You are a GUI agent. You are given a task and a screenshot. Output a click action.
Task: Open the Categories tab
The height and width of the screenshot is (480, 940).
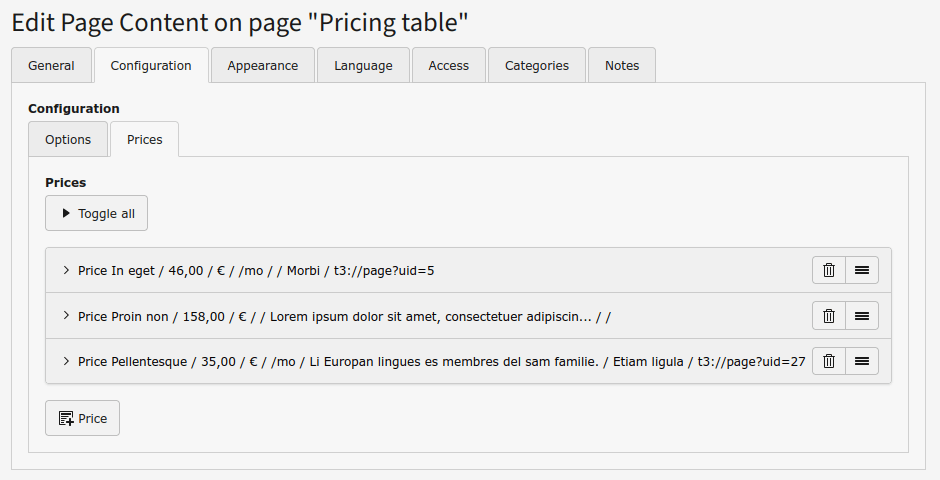coord(536,65)
